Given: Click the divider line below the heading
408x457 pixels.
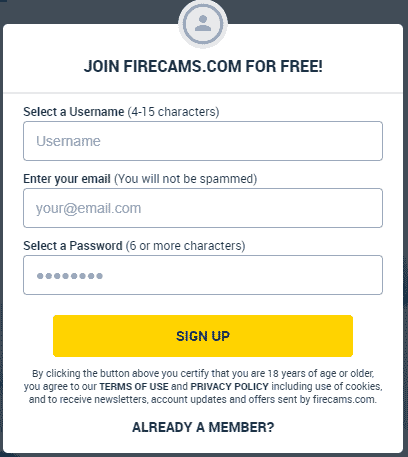Looking at the screenshot, I should [203, 93].
